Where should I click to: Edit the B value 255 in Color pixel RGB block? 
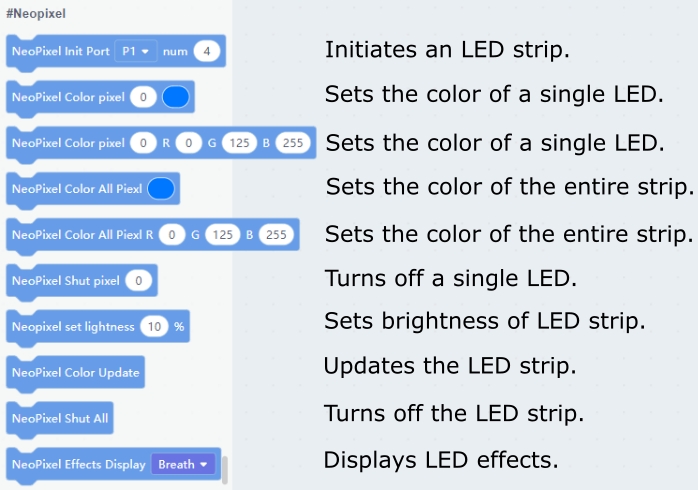294,143
